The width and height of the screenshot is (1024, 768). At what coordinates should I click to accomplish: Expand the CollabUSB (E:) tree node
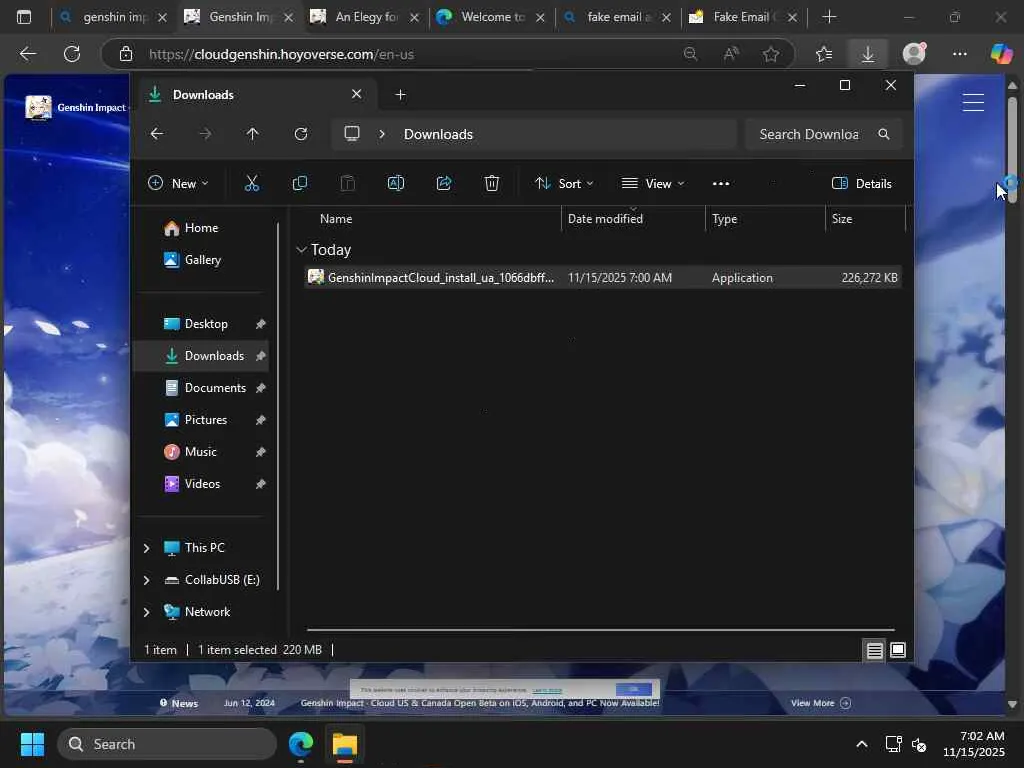tap(146, 580)
